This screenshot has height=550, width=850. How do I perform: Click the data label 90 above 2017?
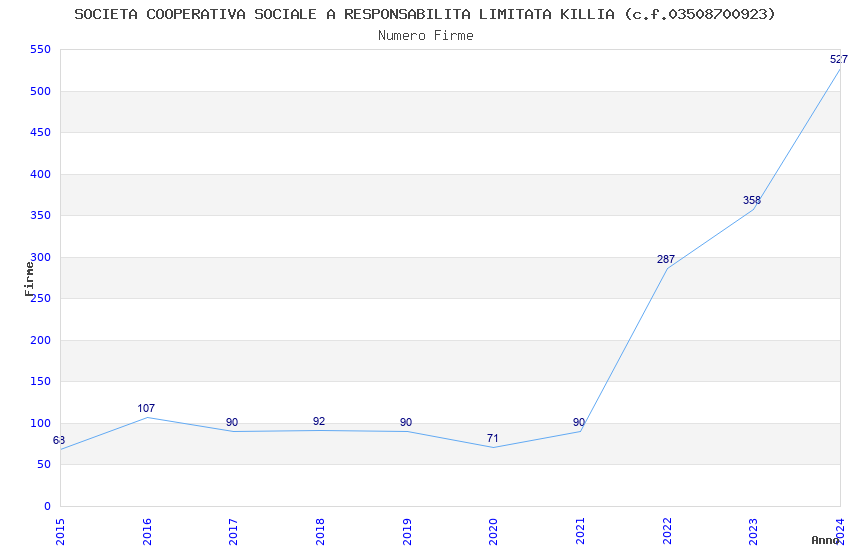[x=232, y=423]
